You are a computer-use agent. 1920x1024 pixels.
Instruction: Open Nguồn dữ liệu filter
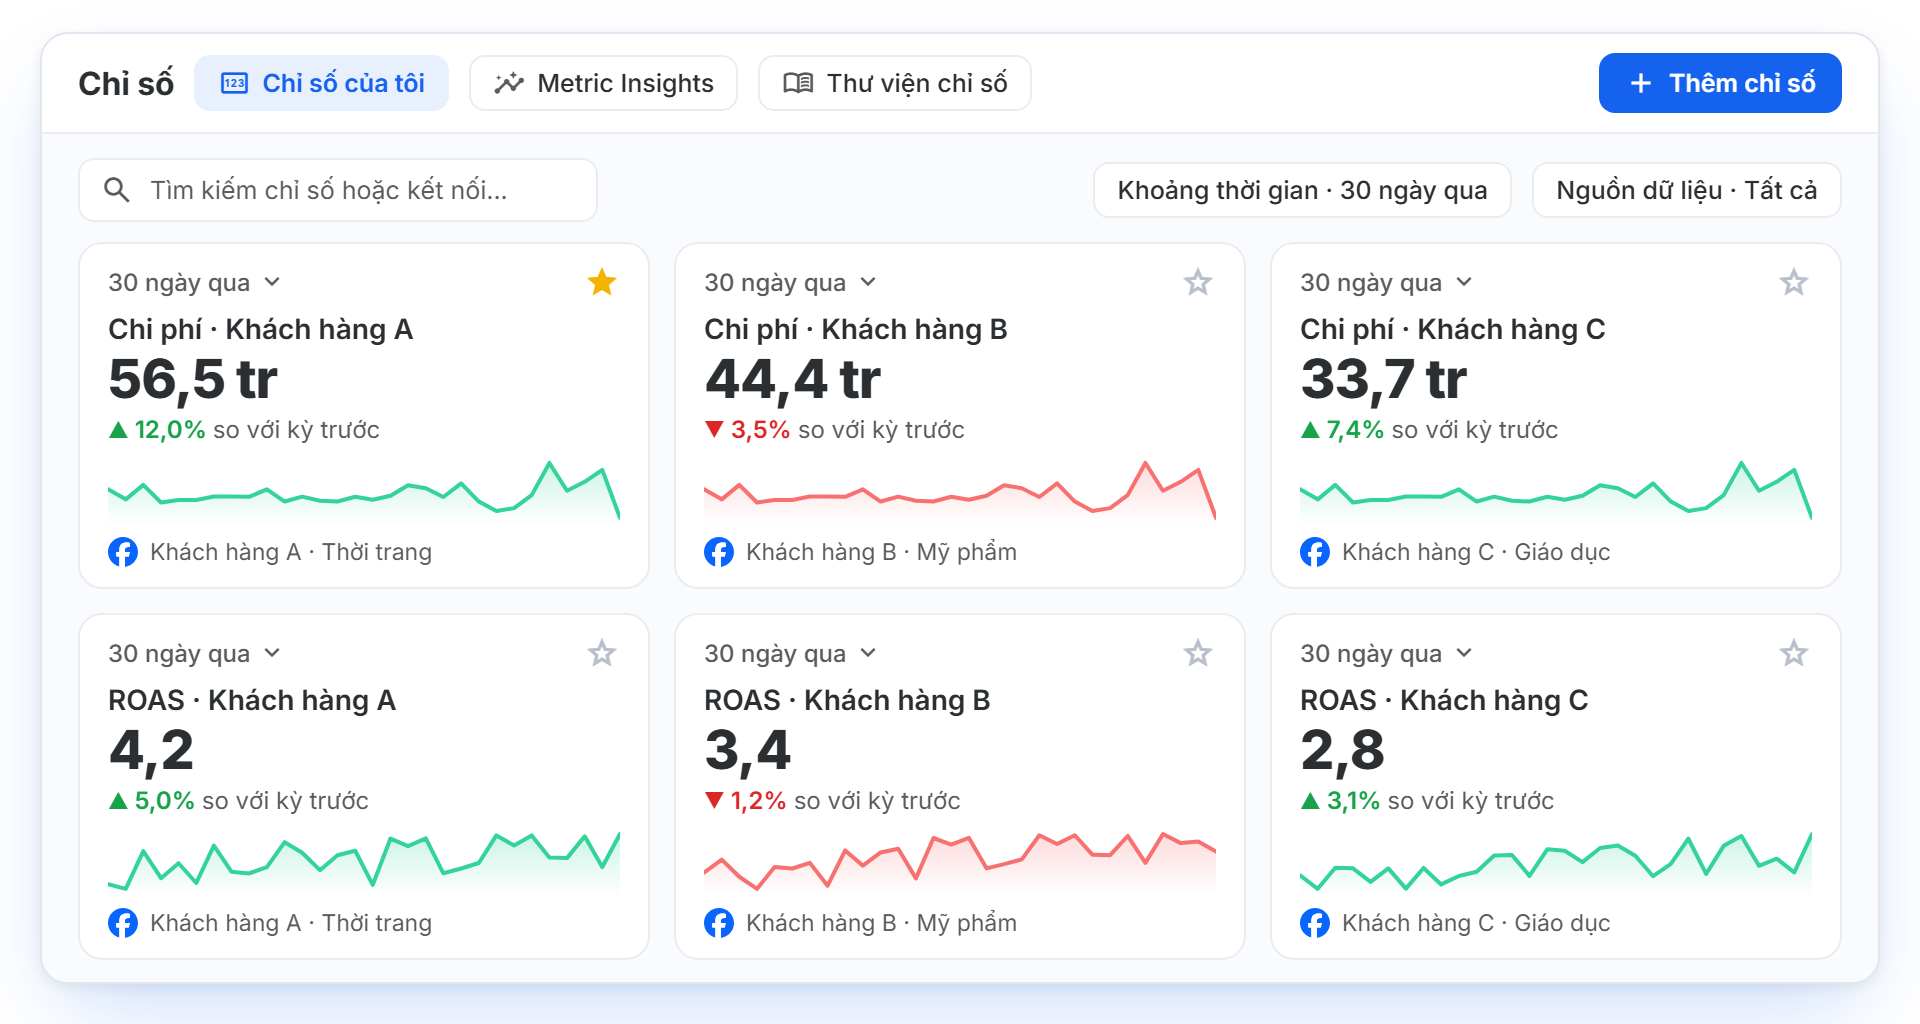[x=1687, y=190]
